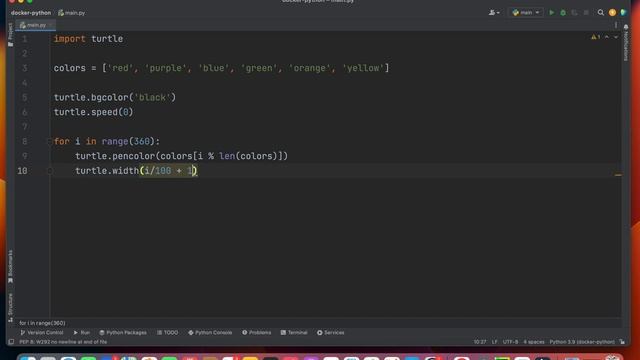Open the Notifications tool window
Viewport: 640px width, 360px height.
coord(626,42)
